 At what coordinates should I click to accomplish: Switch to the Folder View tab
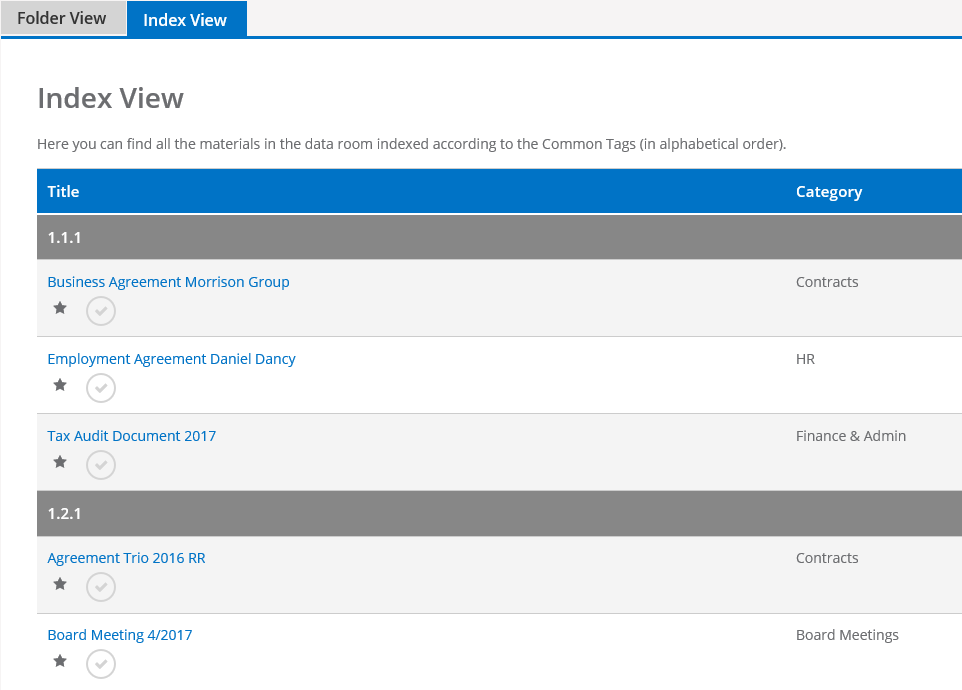click(x=62, y=17)
